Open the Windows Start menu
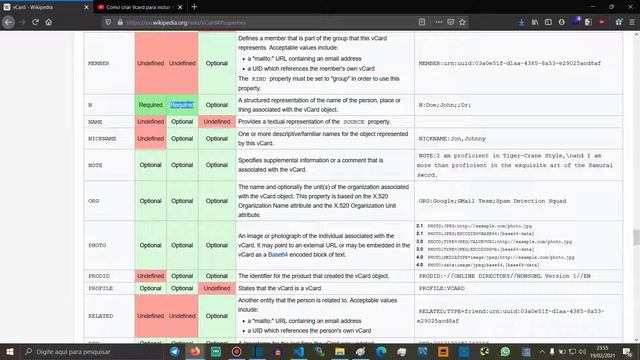This screenshot has width=640, height=360. pos(9,352)
